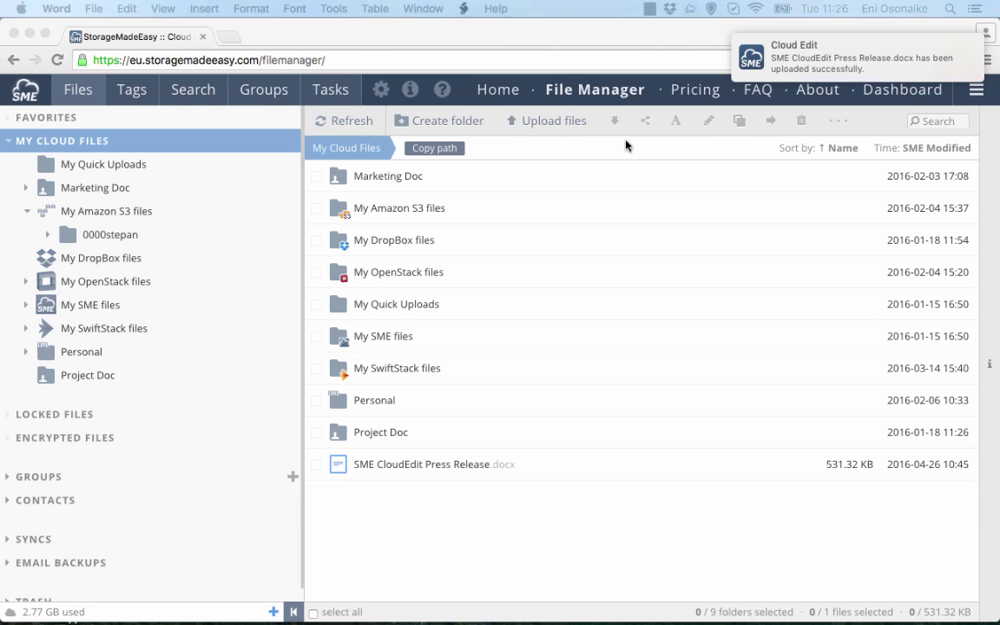Collapse My Amazon S3 files tree node
Image resolution: width=1000 pixels, height=625 pixels.
tap(27, 211)
